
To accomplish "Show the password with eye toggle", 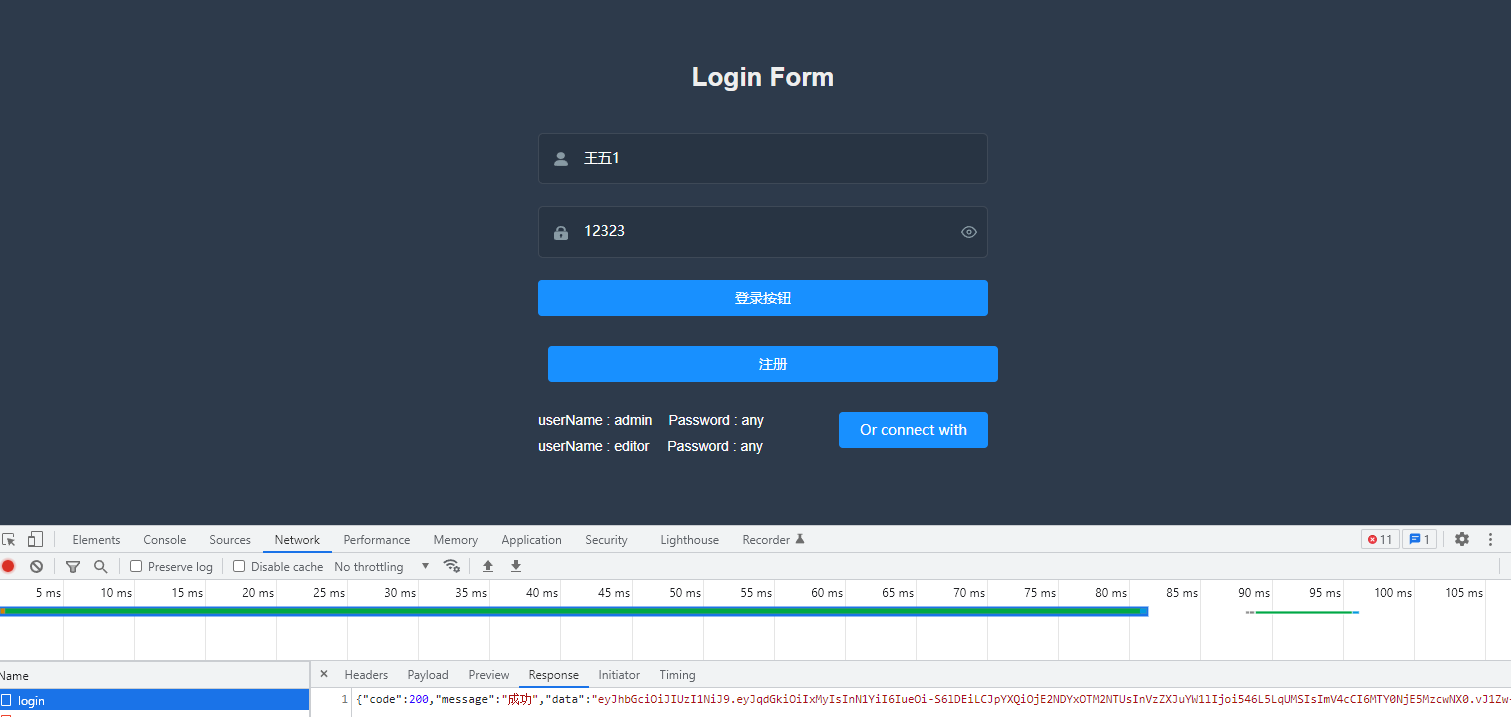I will (968, 231).
